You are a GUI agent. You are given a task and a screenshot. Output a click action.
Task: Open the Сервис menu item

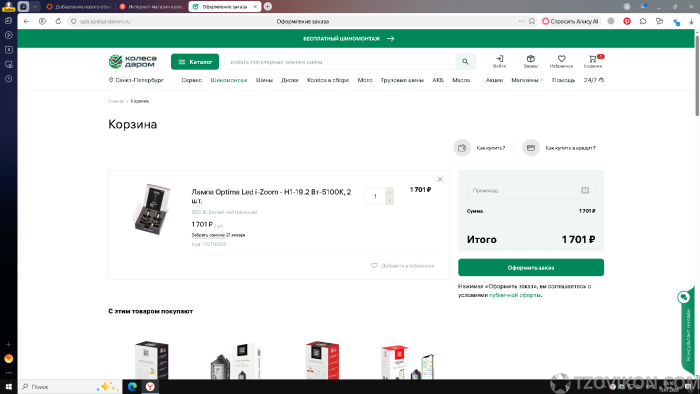192,80
